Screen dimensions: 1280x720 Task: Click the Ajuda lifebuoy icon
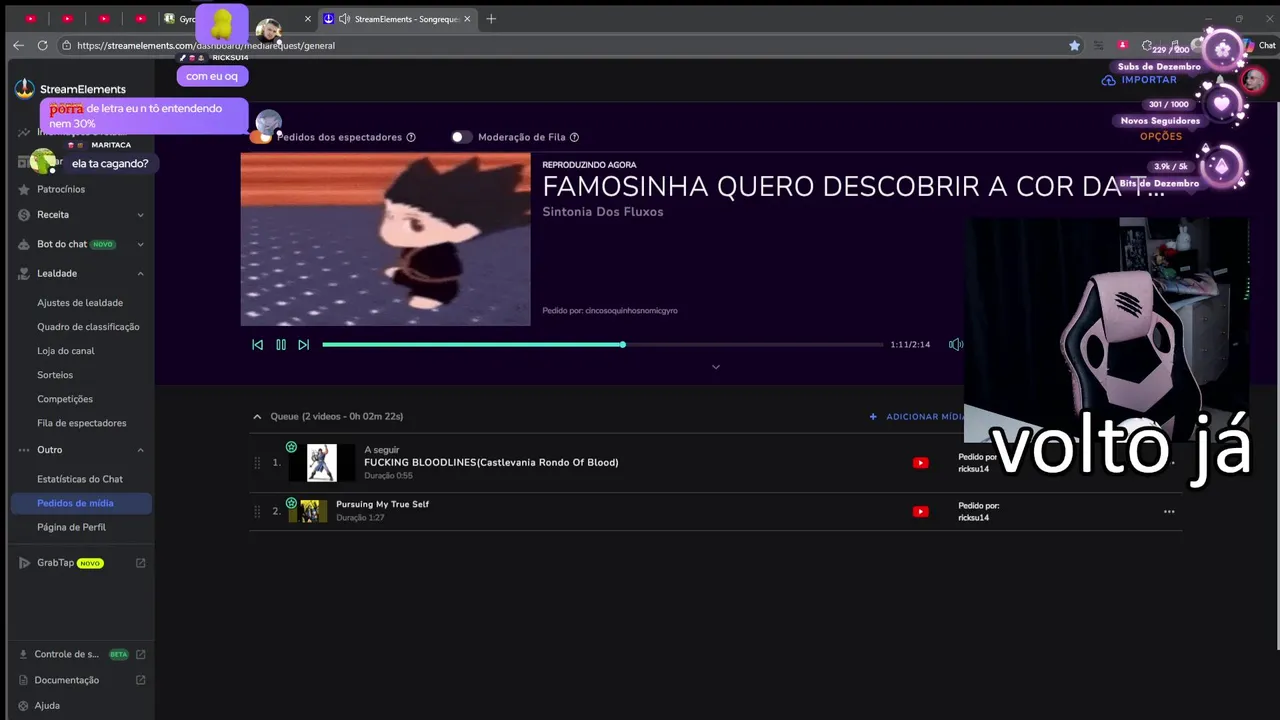(23, 705)
